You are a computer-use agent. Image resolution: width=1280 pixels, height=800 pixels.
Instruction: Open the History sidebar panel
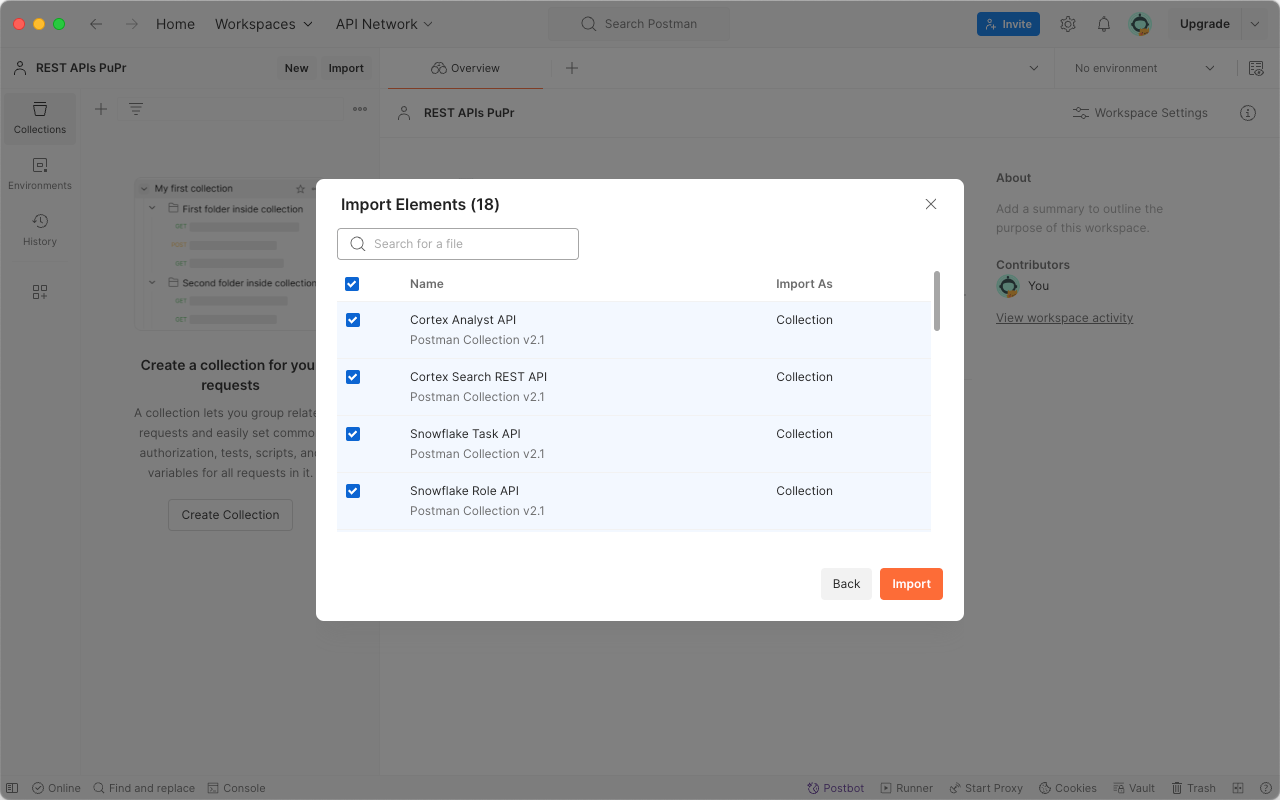point(40,229)
